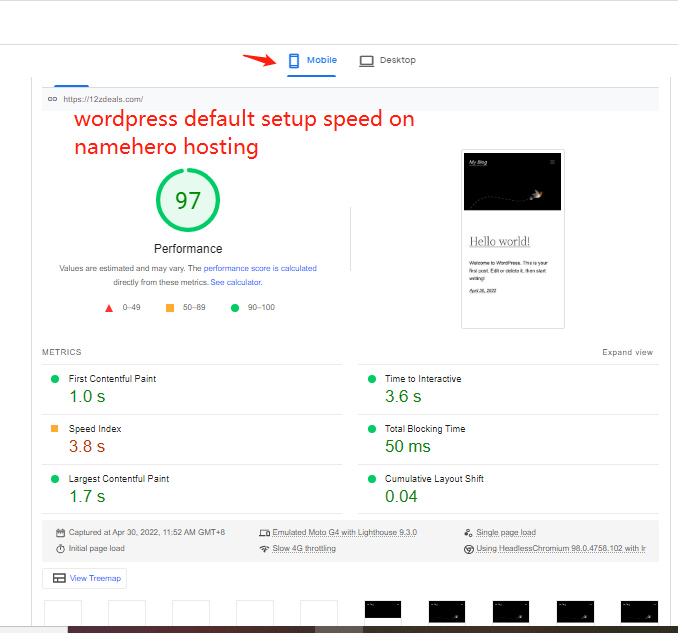Click the Speed Index orange square indicator
This screenshot has width=678, height=633.
(55, 429)
